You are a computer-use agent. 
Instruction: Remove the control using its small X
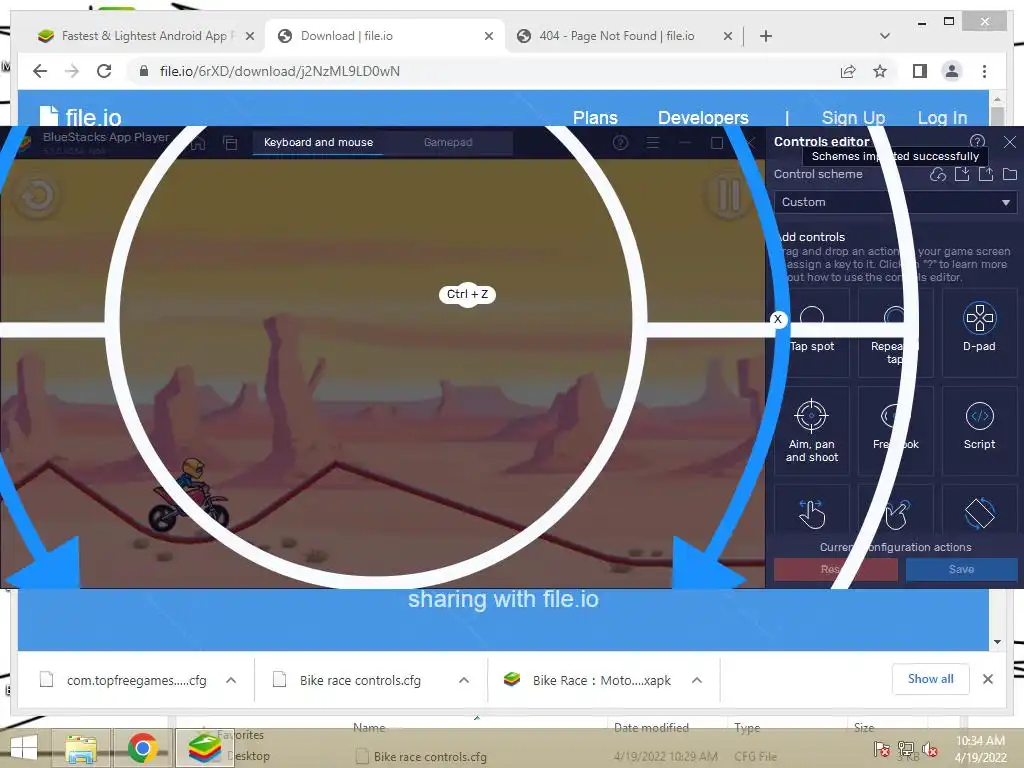point(777,319)
